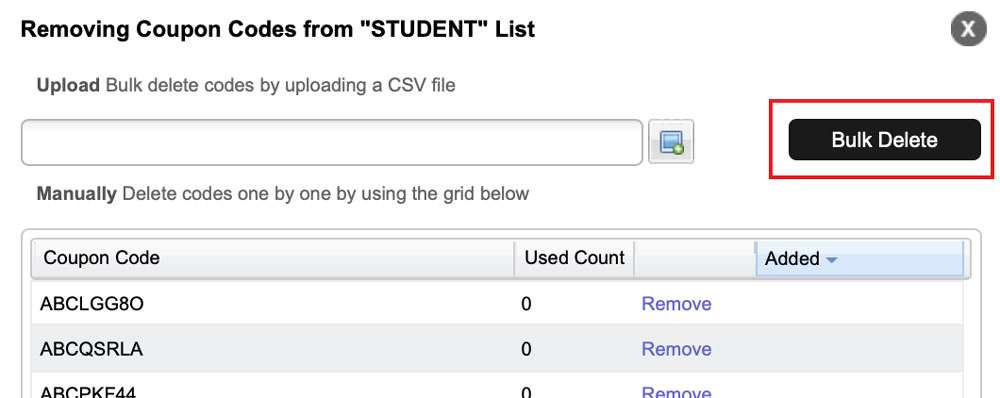Remove coupon code ABCPKE44
Image resolution: width=1000 pixels, height=398 pixels.
[x=676, y=392]
